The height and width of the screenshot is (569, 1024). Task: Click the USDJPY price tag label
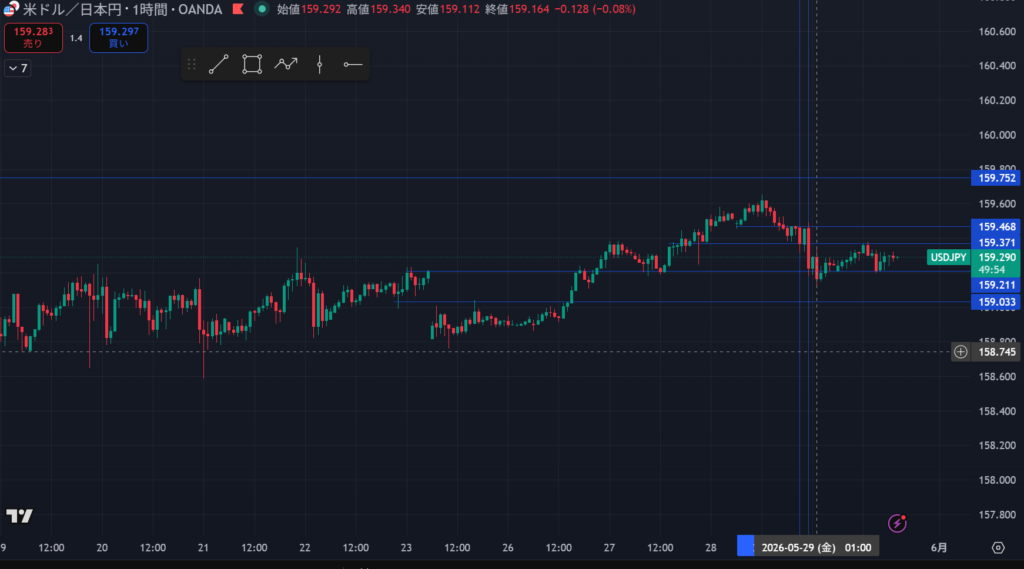pyautogui.click(x=948, y=257)
